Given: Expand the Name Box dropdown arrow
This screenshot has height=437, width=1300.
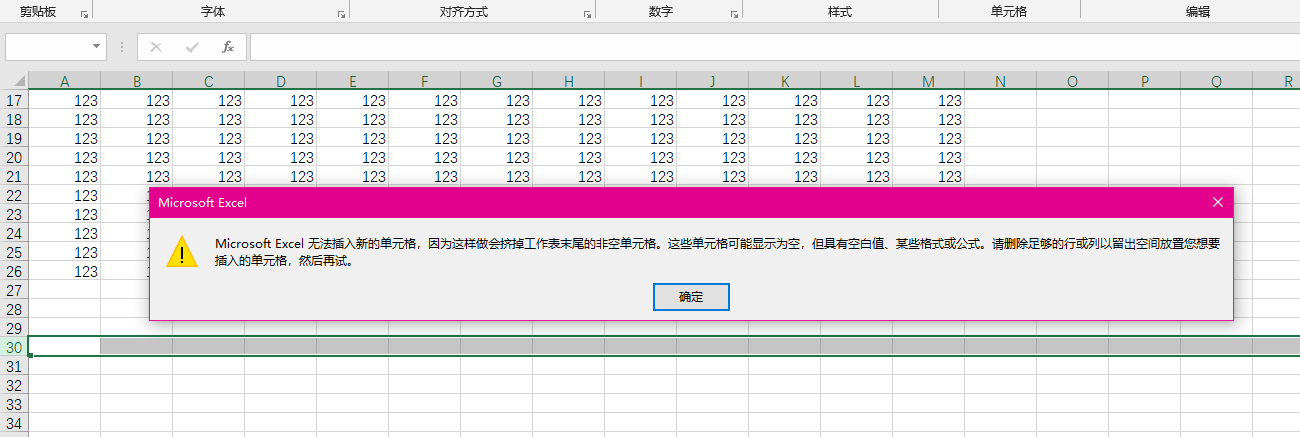Looking at the screenshot, I should pyautogui.click(x=97, y=47).
